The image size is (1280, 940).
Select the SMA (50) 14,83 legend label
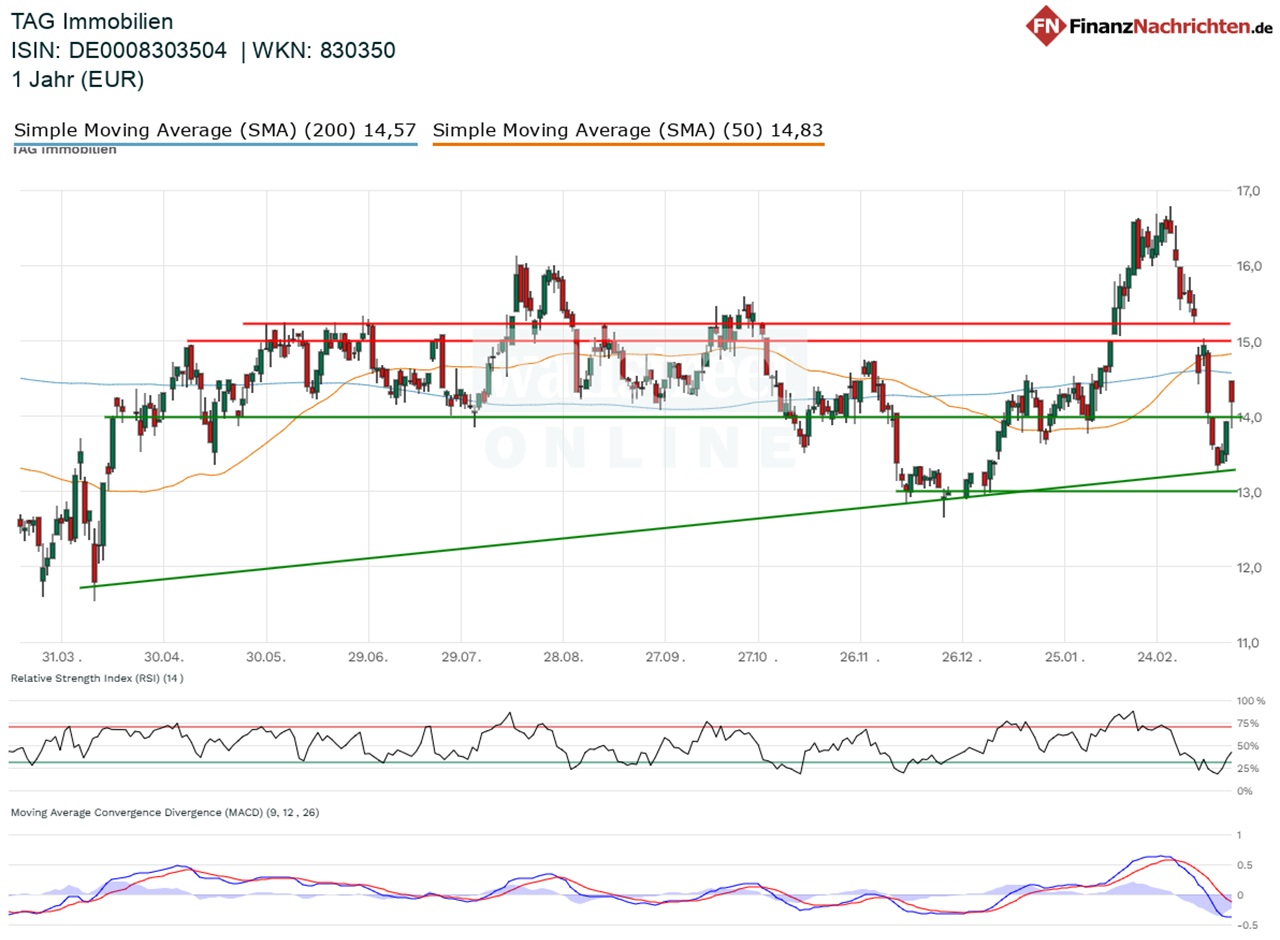click(628, 130)
